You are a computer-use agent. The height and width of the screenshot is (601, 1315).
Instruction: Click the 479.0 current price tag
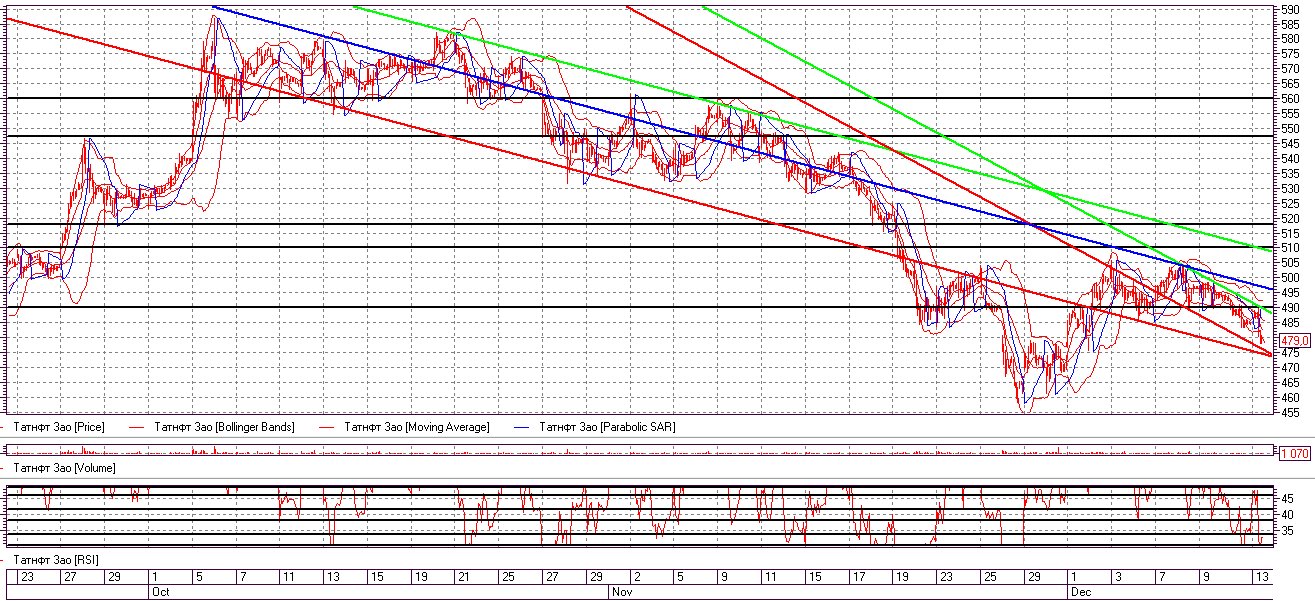coord(1294,340)
